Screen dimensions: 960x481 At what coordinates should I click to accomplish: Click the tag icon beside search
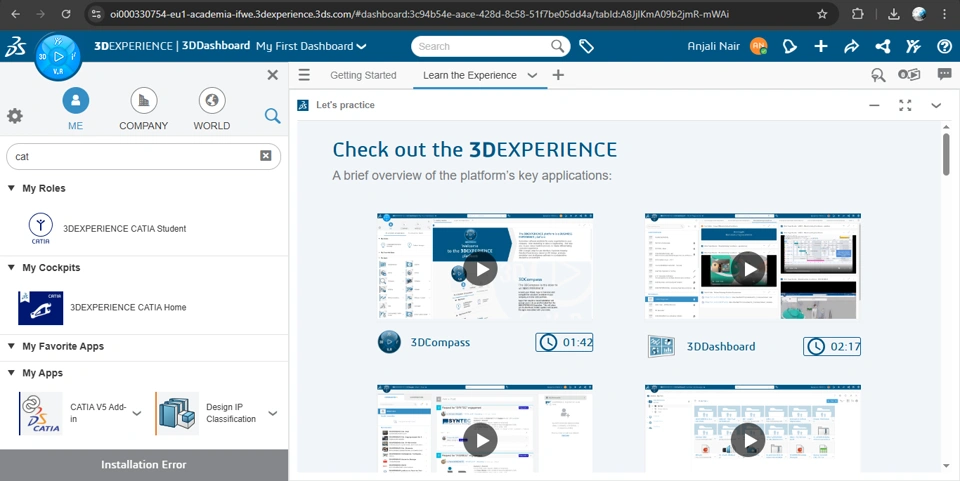click(587, 47)
